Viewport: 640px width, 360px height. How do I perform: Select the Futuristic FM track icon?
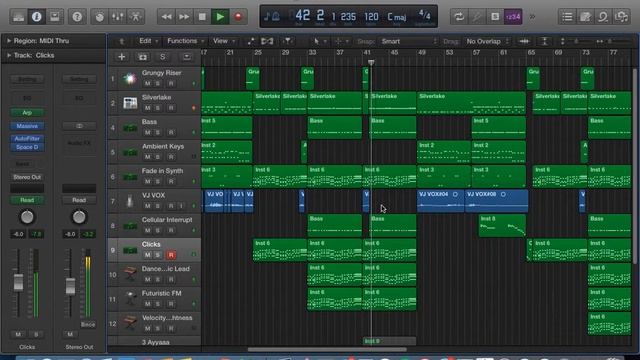130,299
